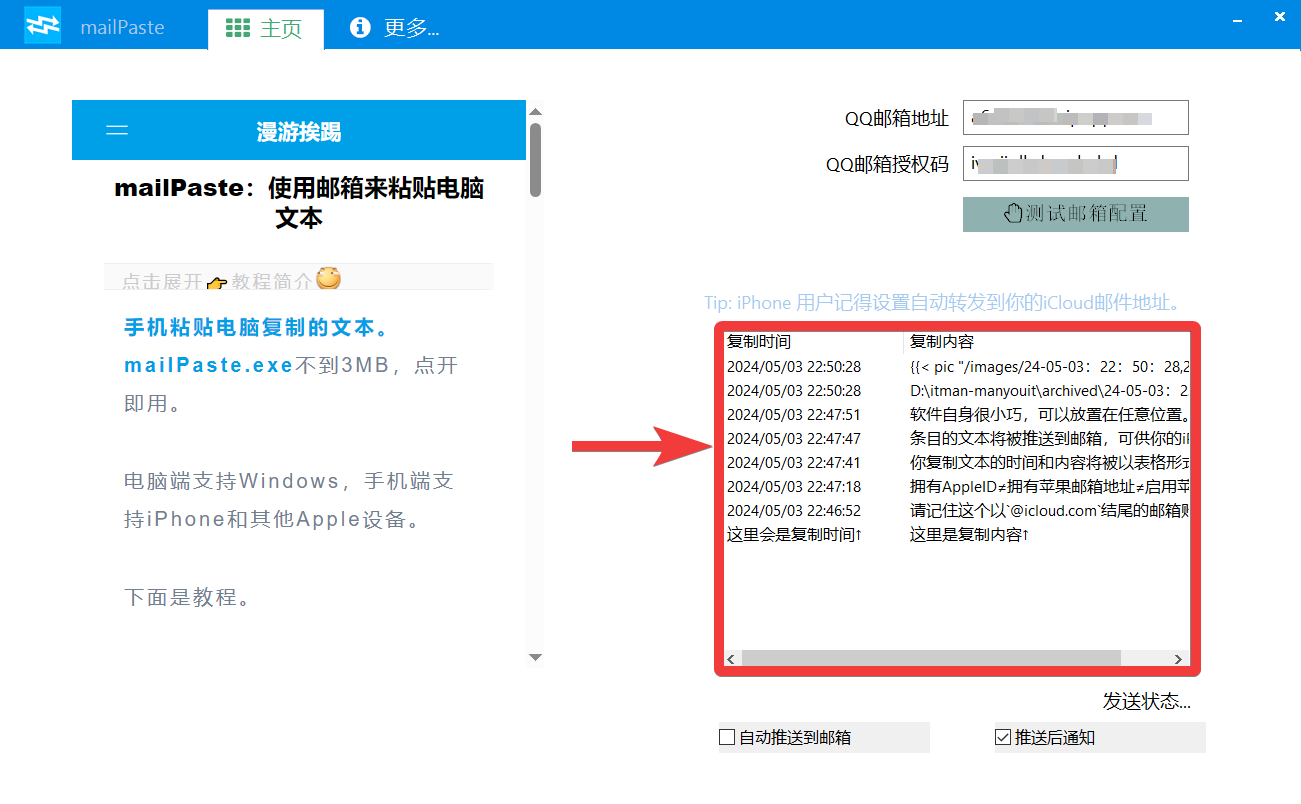Click the 测试邮箱配置 button
Screen dimensions: 1301x804
pyautogui.click(x=1075, y=214)
